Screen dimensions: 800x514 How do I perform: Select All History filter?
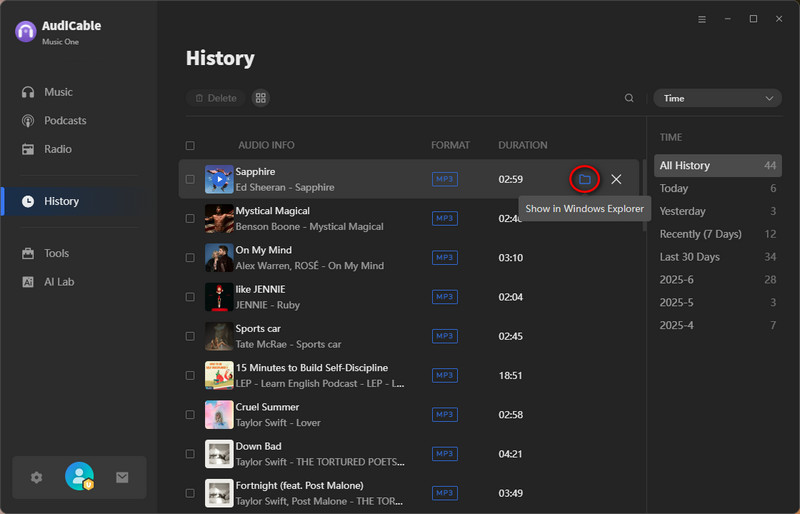point(717,165)
